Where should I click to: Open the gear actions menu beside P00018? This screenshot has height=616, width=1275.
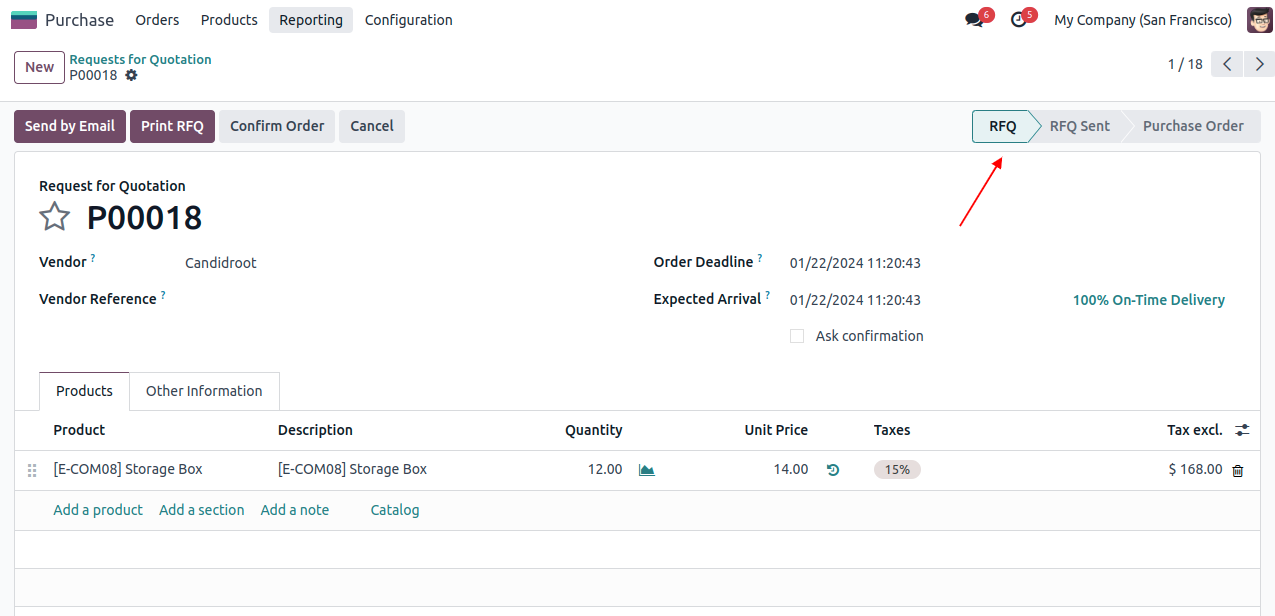[x=131, y=76]
